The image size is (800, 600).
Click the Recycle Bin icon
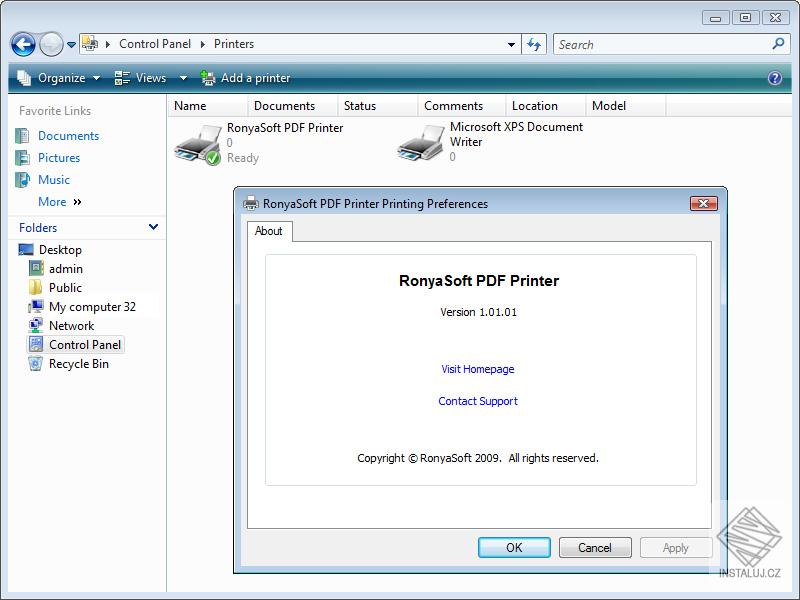(36, 363)
